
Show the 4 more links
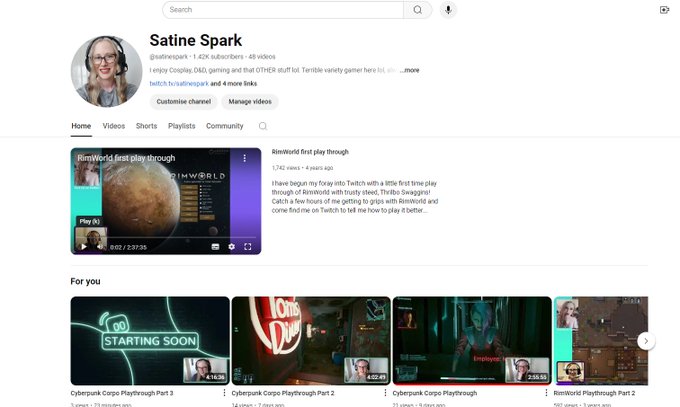(234, 83)
